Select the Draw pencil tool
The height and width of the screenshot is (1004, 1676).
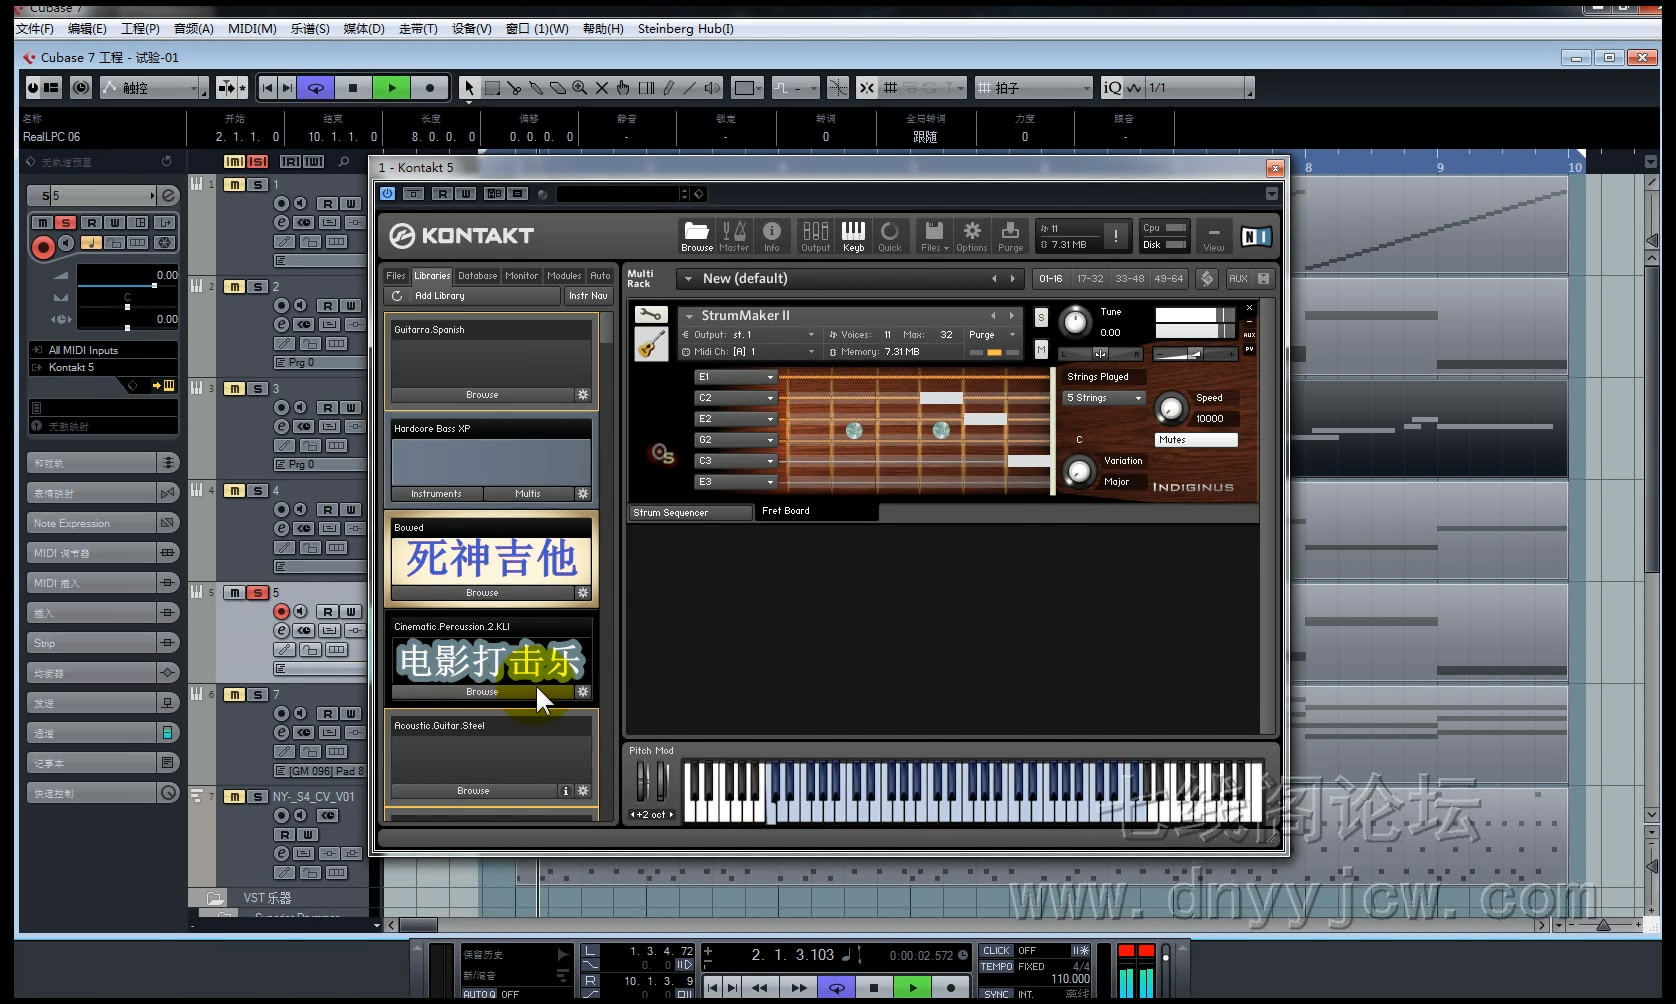(x=668, y=88)
